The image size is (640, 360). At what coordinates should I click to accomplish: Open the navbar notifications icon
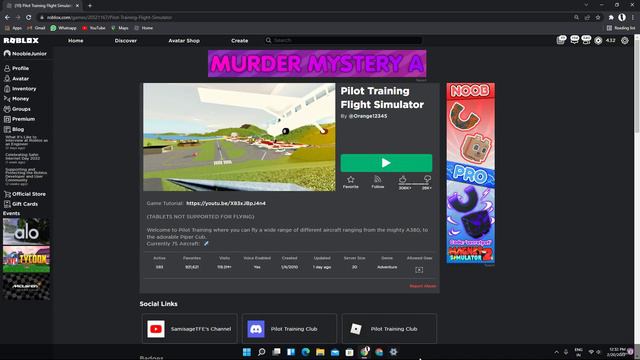561,40
